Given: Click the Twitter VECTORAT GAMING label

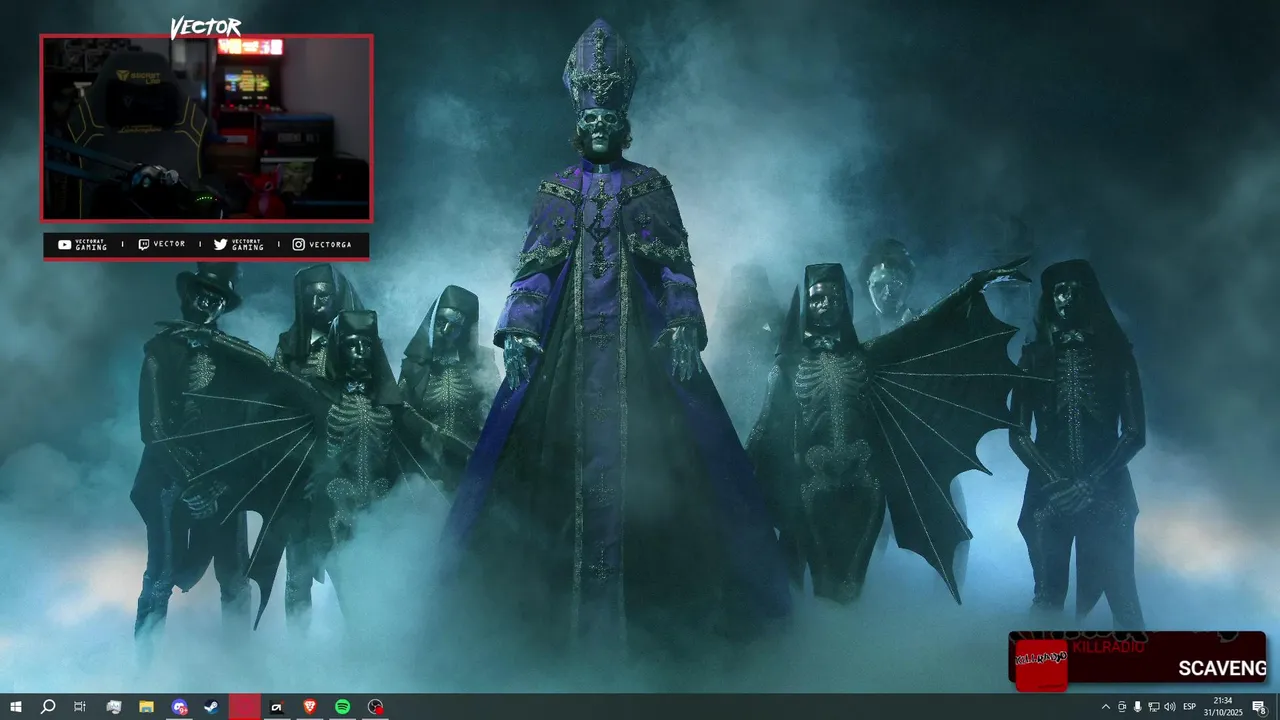Looking at the screenshot, I should pyautogui.click(x=240, y=245).
